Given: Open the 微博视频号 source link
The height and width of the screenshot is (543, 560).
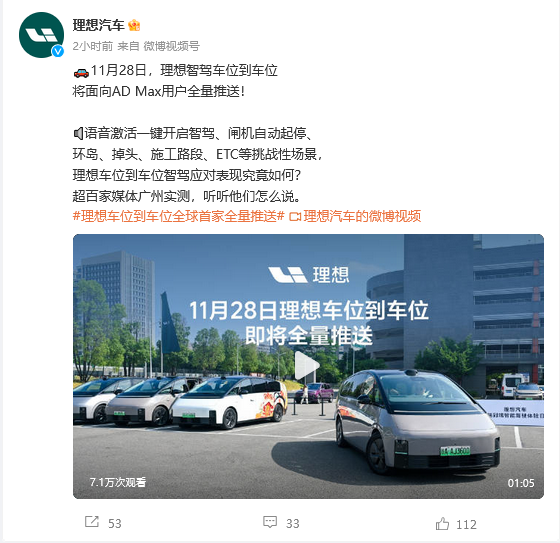Looking at the screenshot, I should [171, 46].
